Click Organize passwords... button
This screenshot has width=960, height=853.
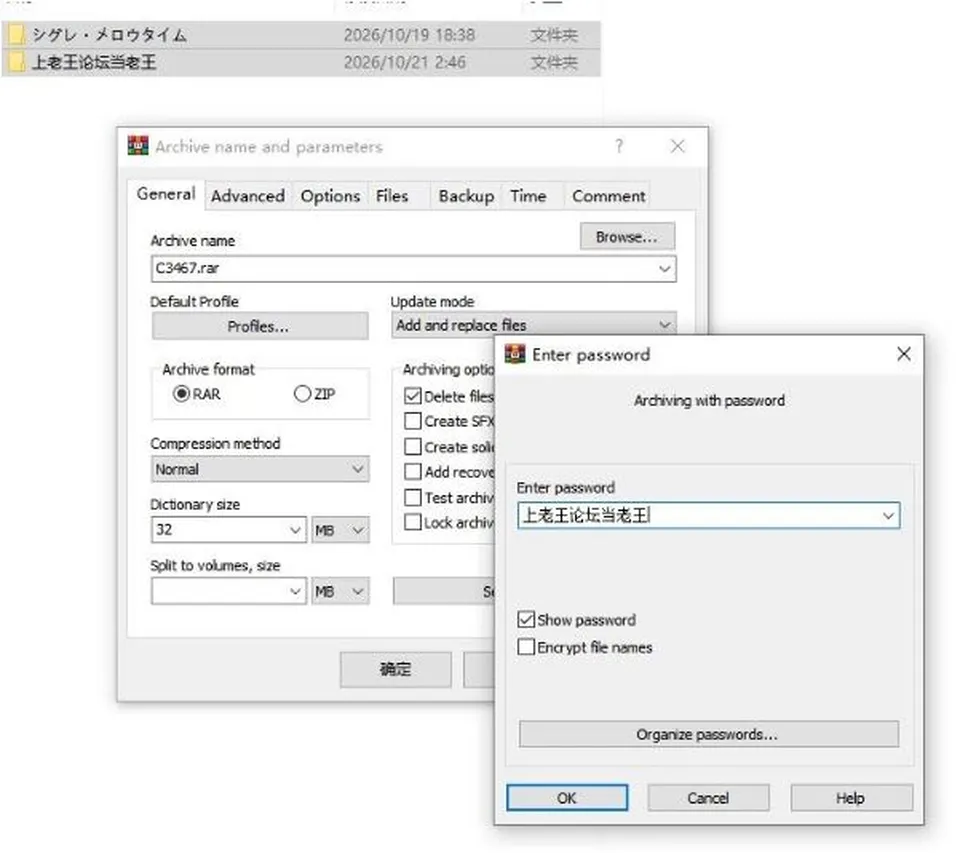coord(708,734)
